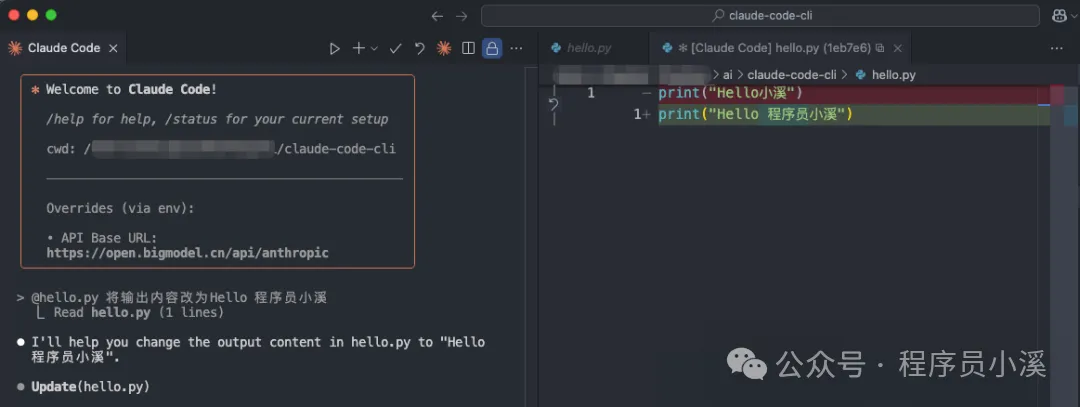Toggle the split editor layout icon
The image size is (1080, 407).
click(468, 48)
